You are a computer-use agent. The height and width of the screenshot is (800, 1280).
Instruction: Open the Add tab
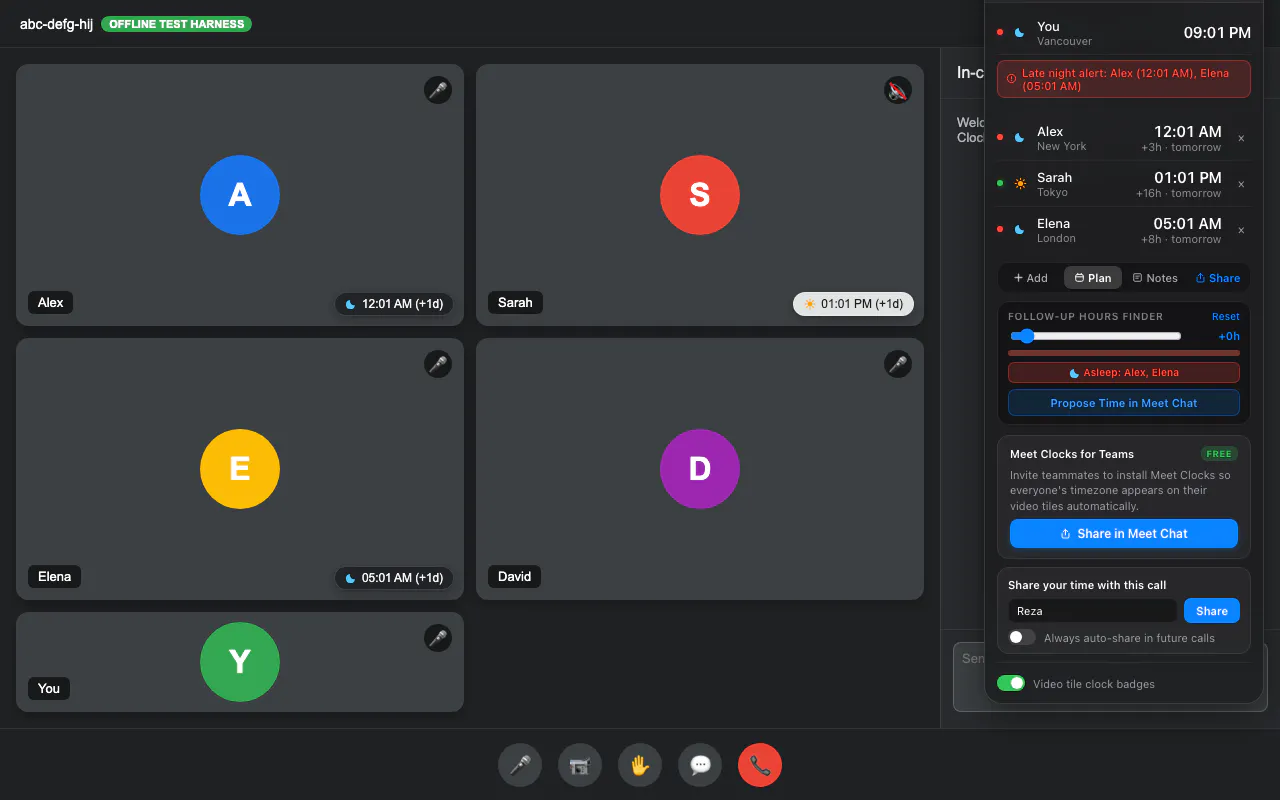[1031, 278]
